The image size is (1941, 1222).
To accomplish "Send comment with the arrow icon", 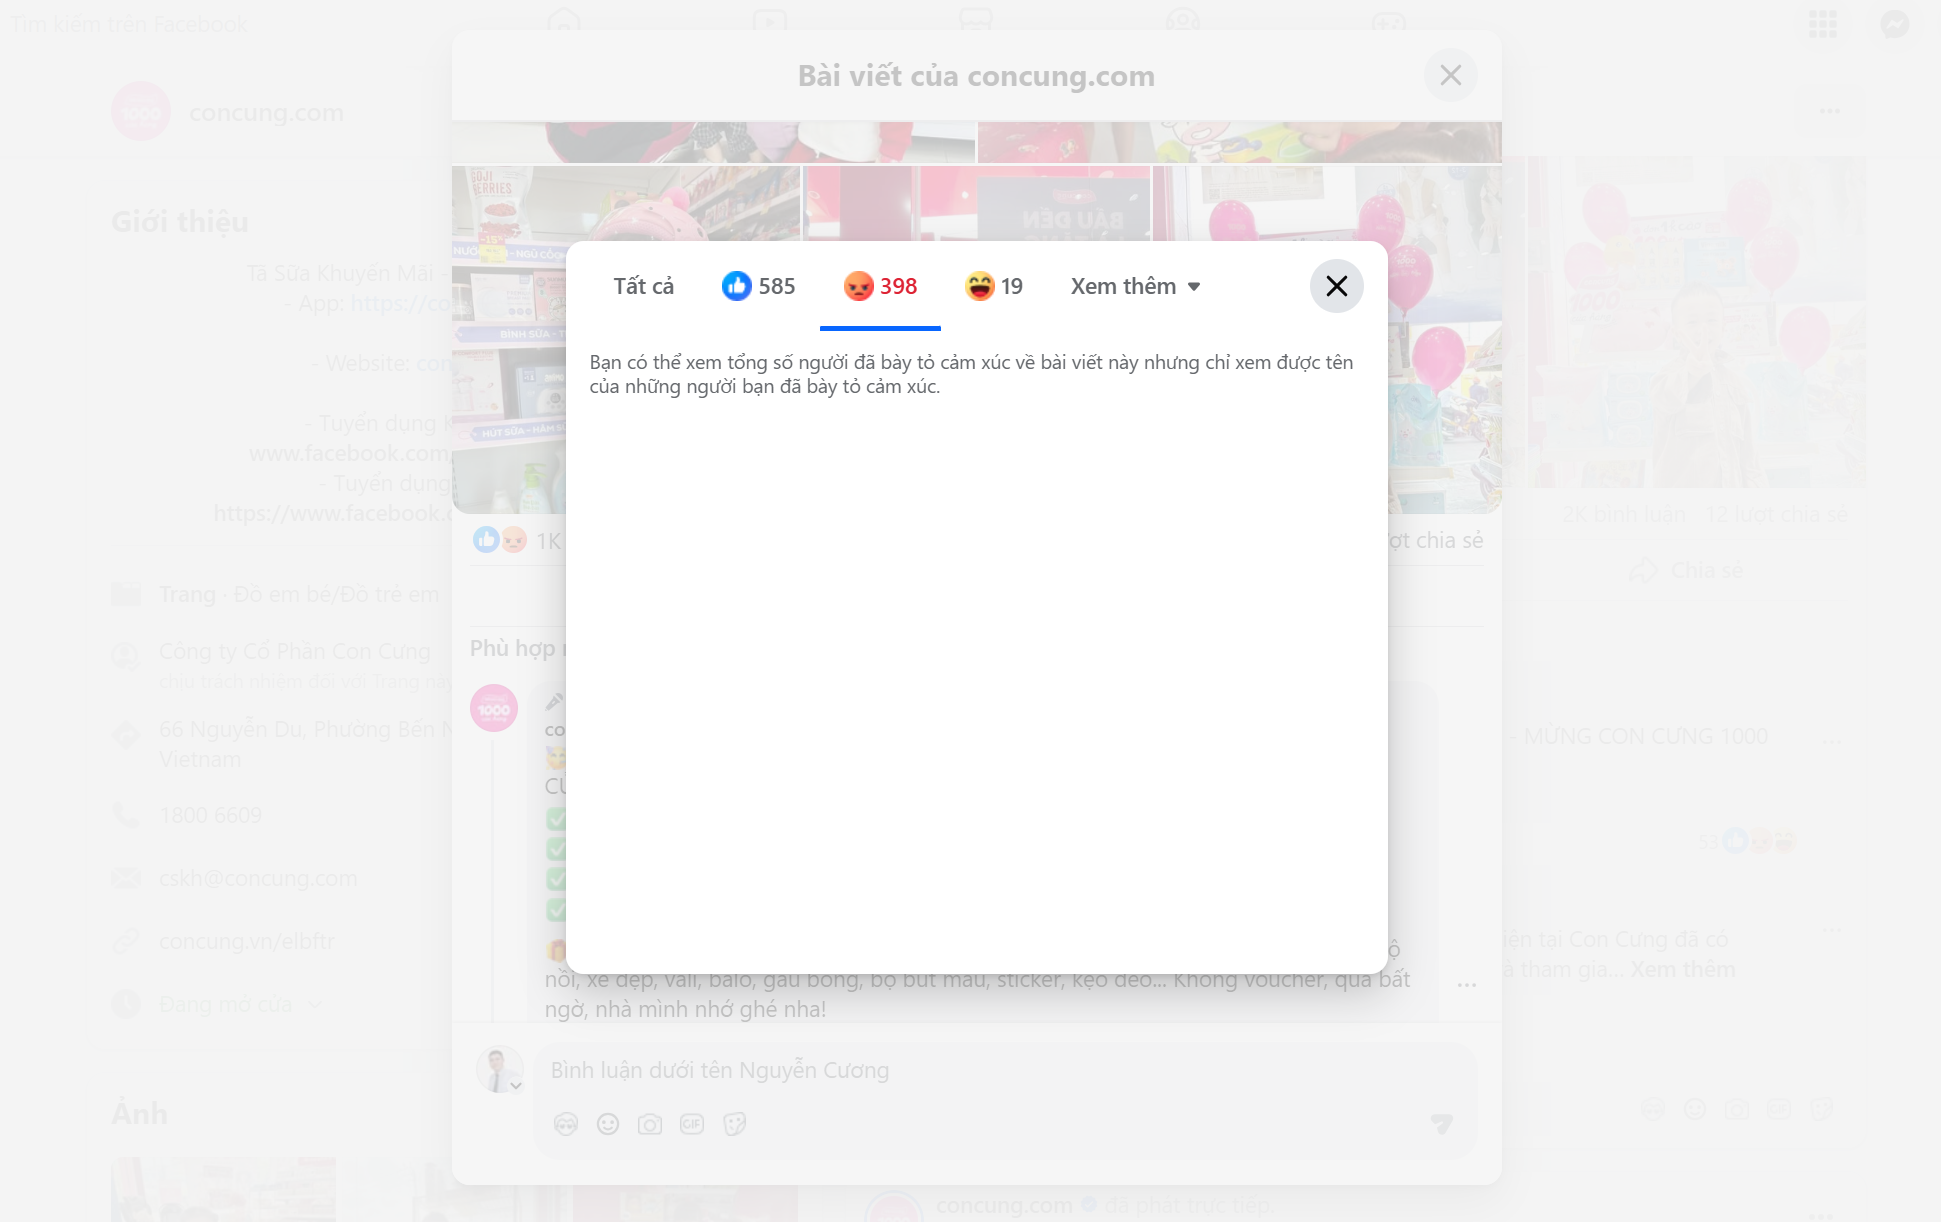I will click(x=1441, y=1124).
